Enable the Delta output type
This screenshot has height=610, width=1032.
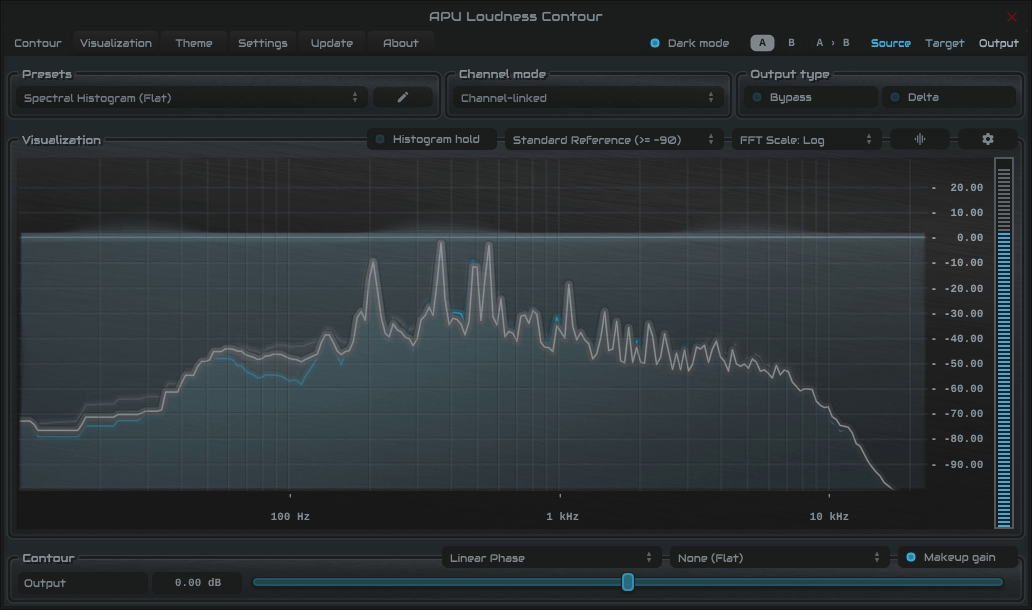click(949, 97)
